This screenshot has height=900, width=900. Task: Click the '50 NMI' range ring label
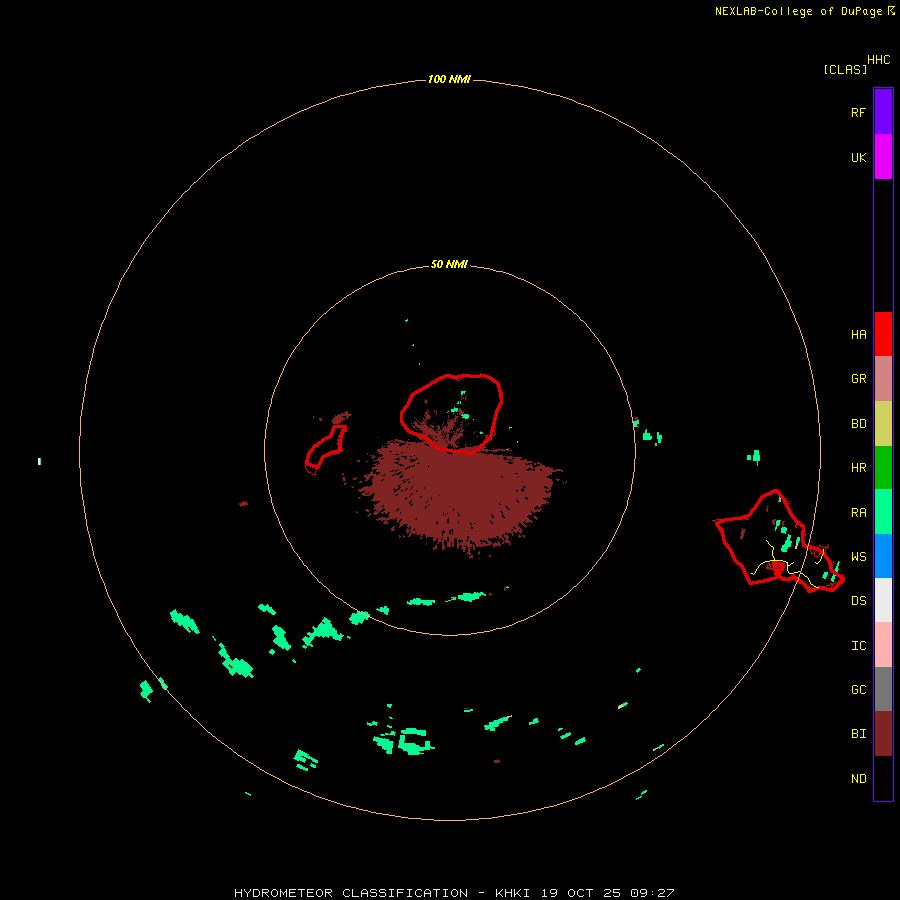[449, 264]
